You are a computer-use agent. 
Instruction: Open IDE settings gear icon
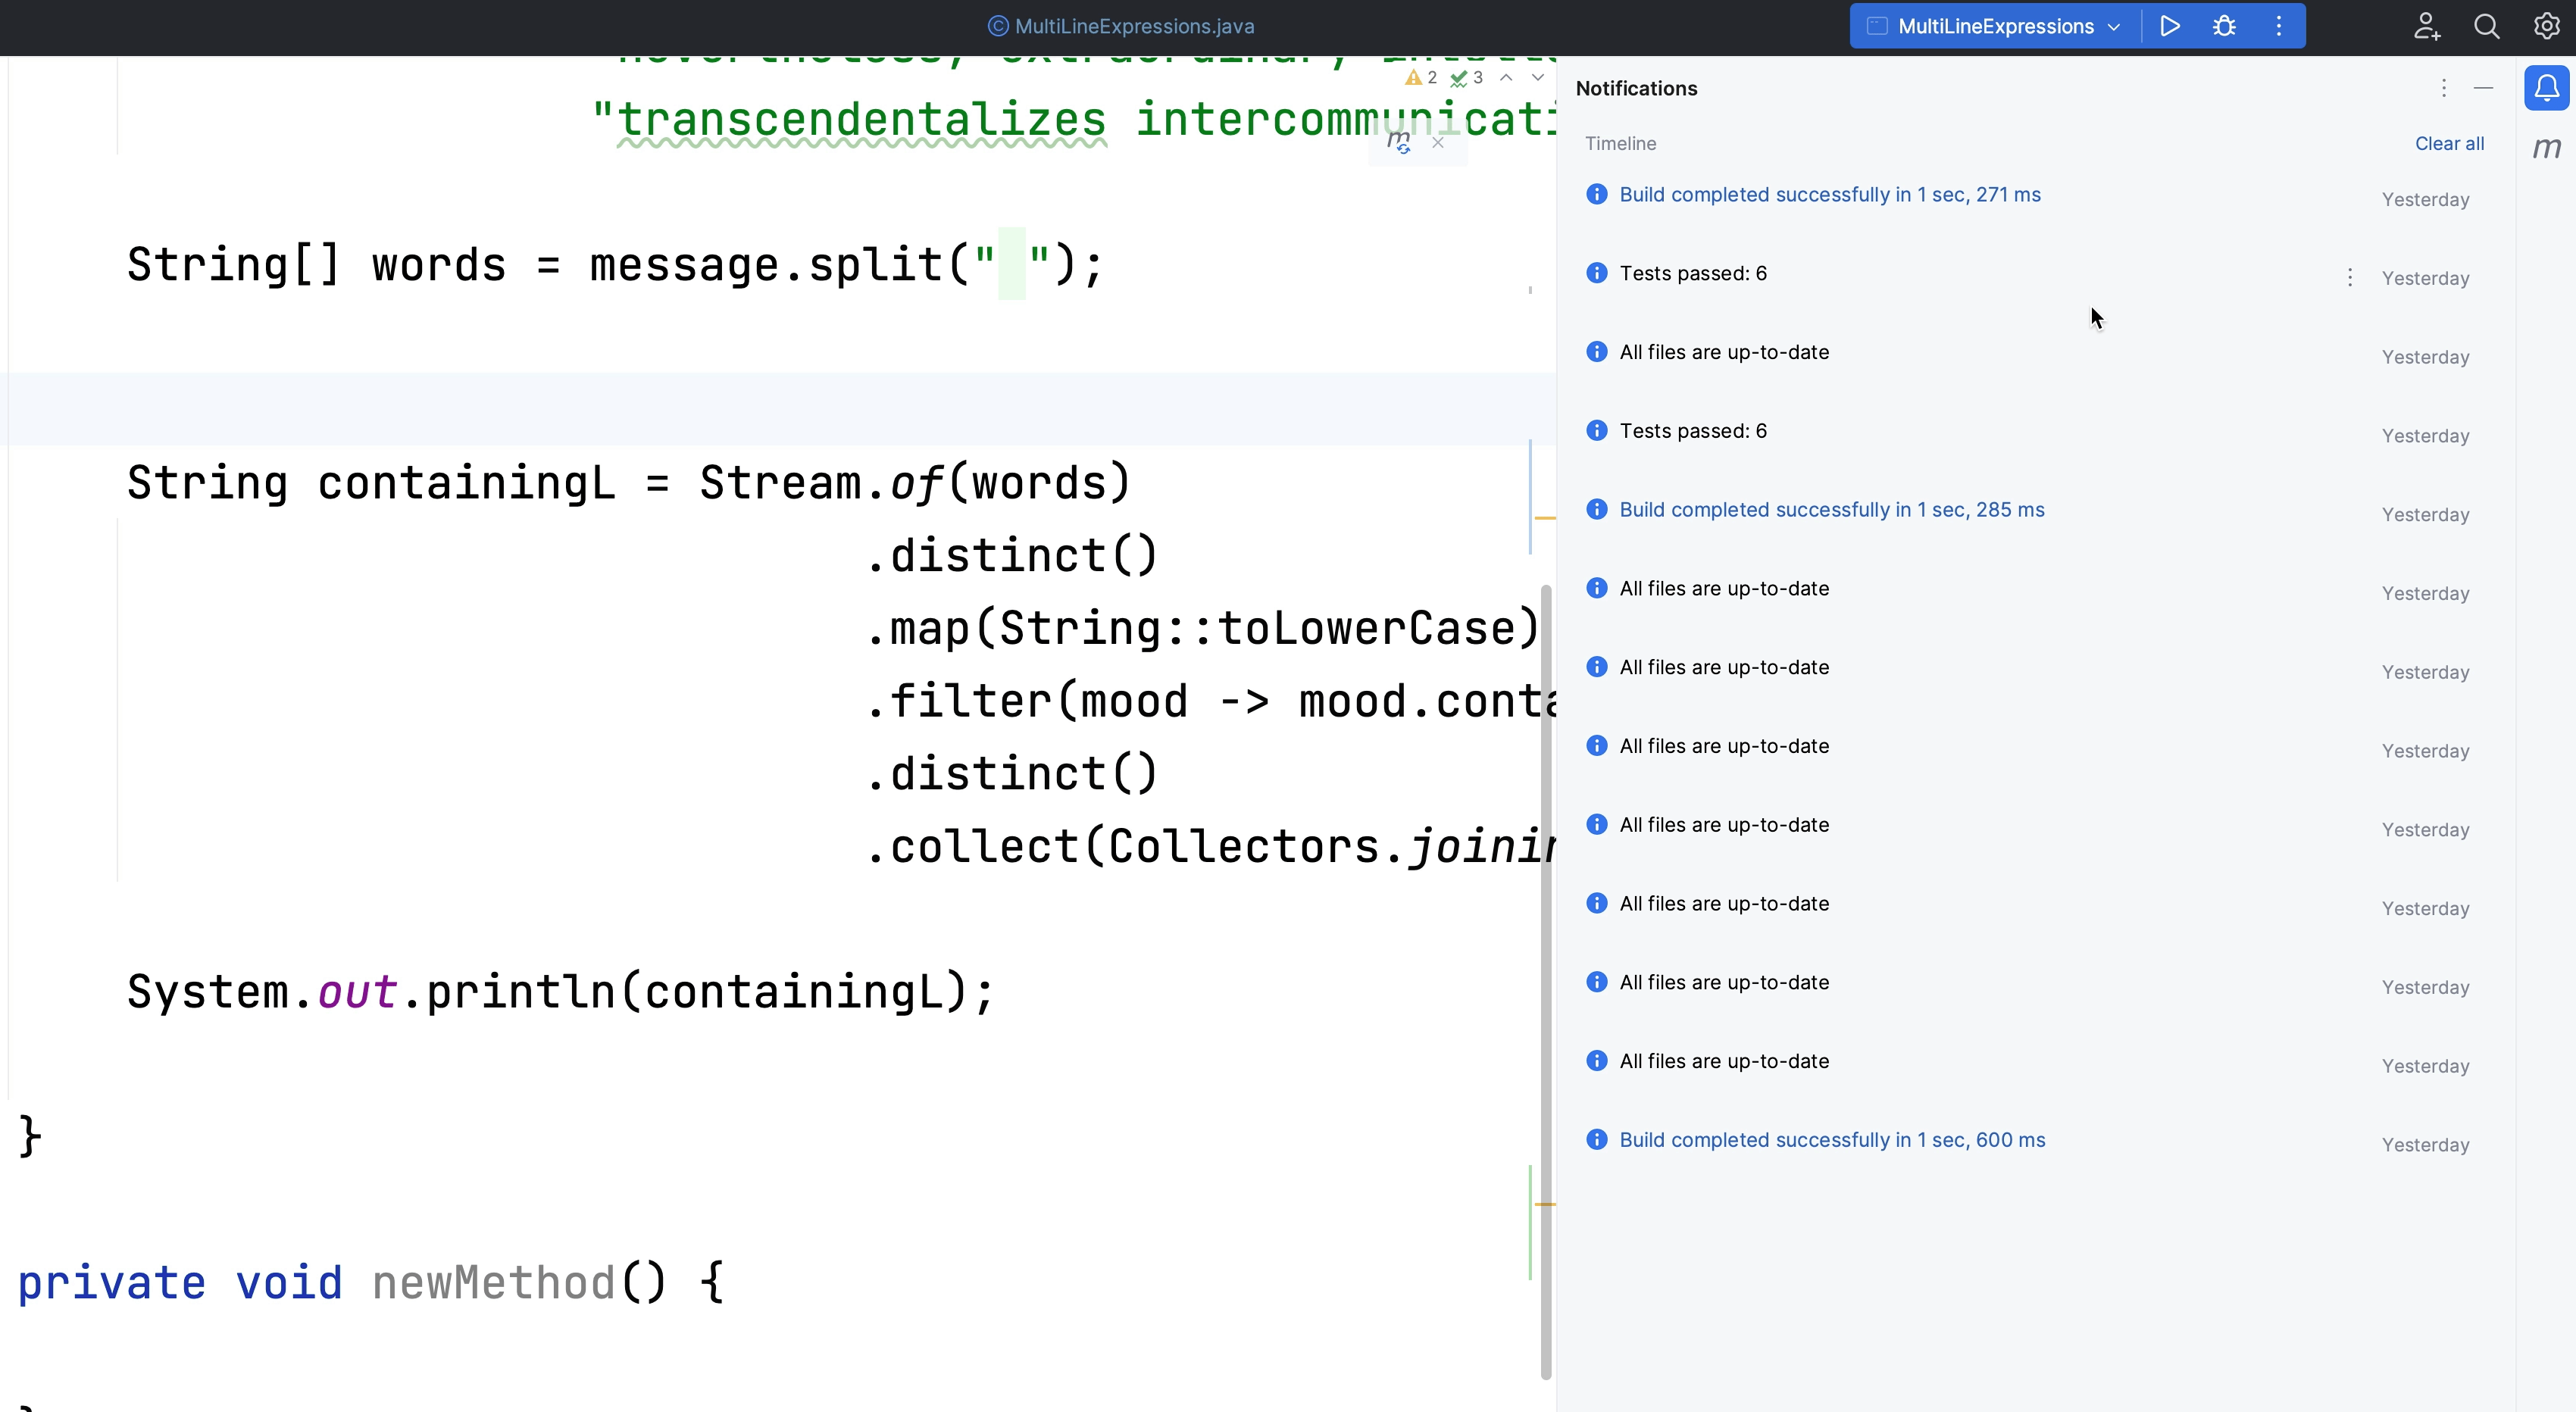(2546, 26)
